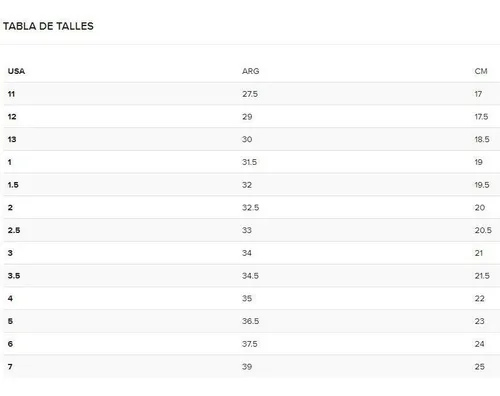Screen dimensions: 500x396
Task: Click the 22 CM value
Action: coord(480,299)
